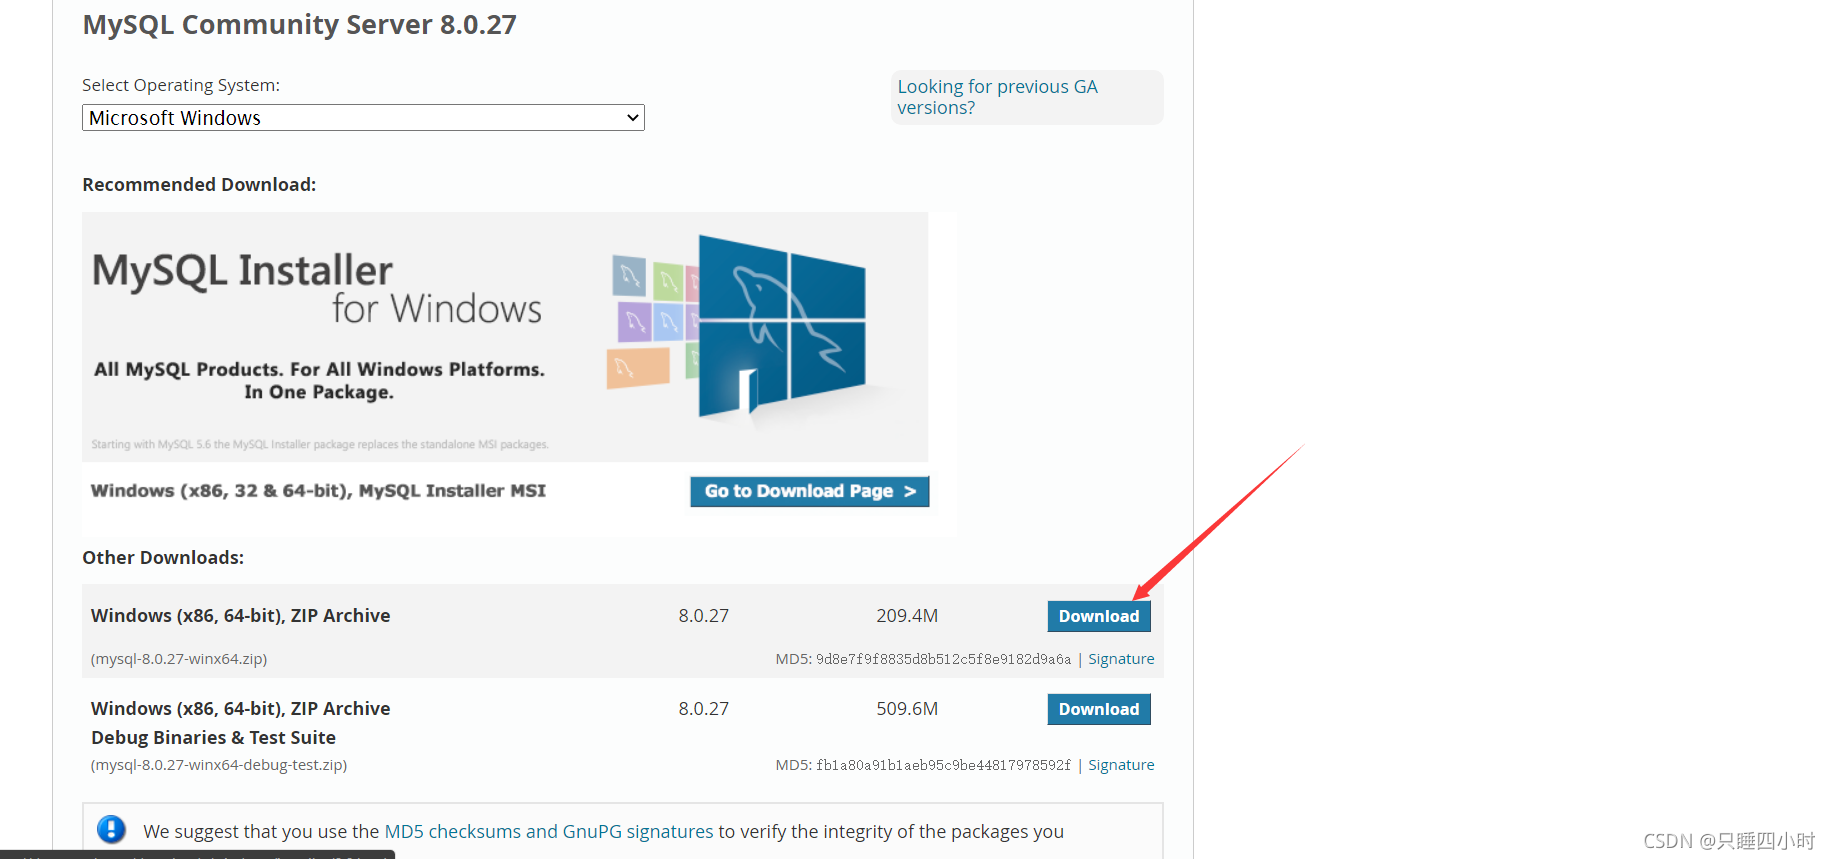Download the 509.6M Debug Binaries archive
Screen dimensions: 1830x859
coord(1099,709)
